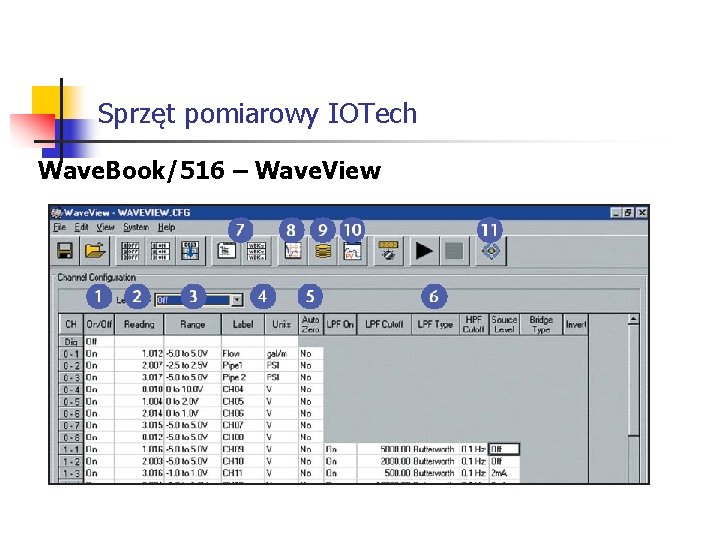
Task: Click the LPF On column header
Action: [340, 325]
